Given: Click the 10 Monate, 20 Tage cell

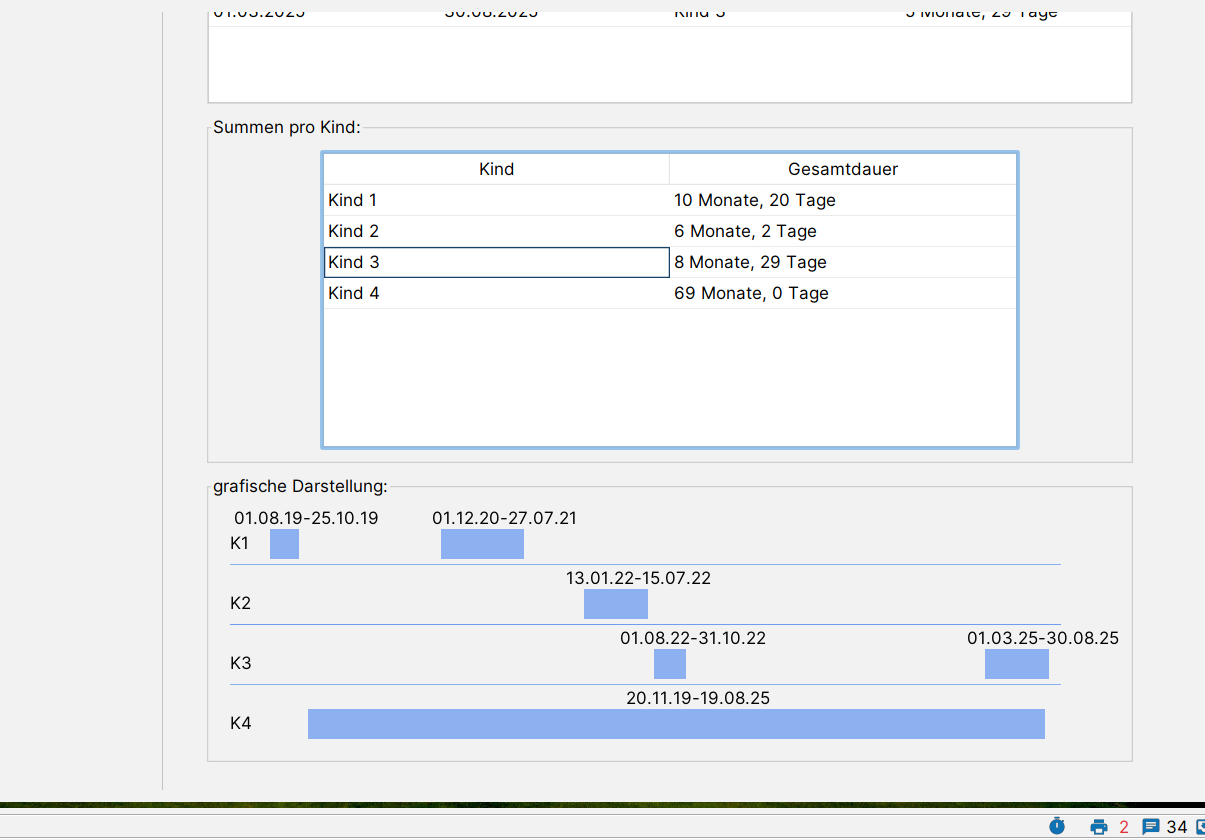Looking at the screenshot, I should [x=843, y=200].
